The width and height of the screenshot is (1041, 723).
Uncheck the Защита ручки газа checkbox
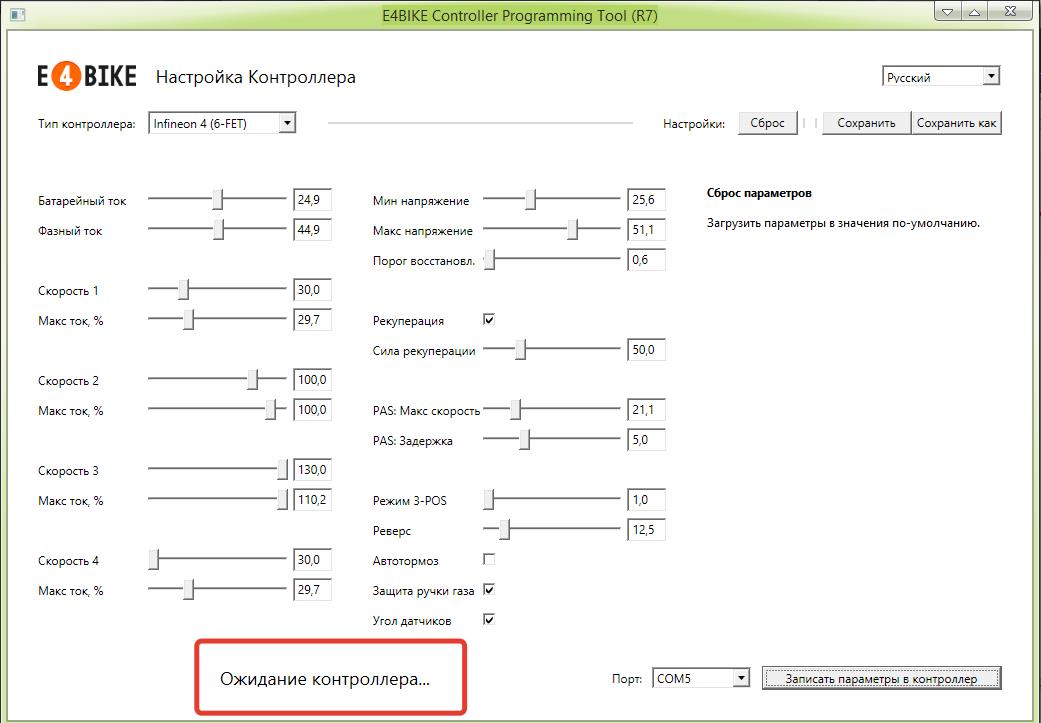(x=489, y=590)
